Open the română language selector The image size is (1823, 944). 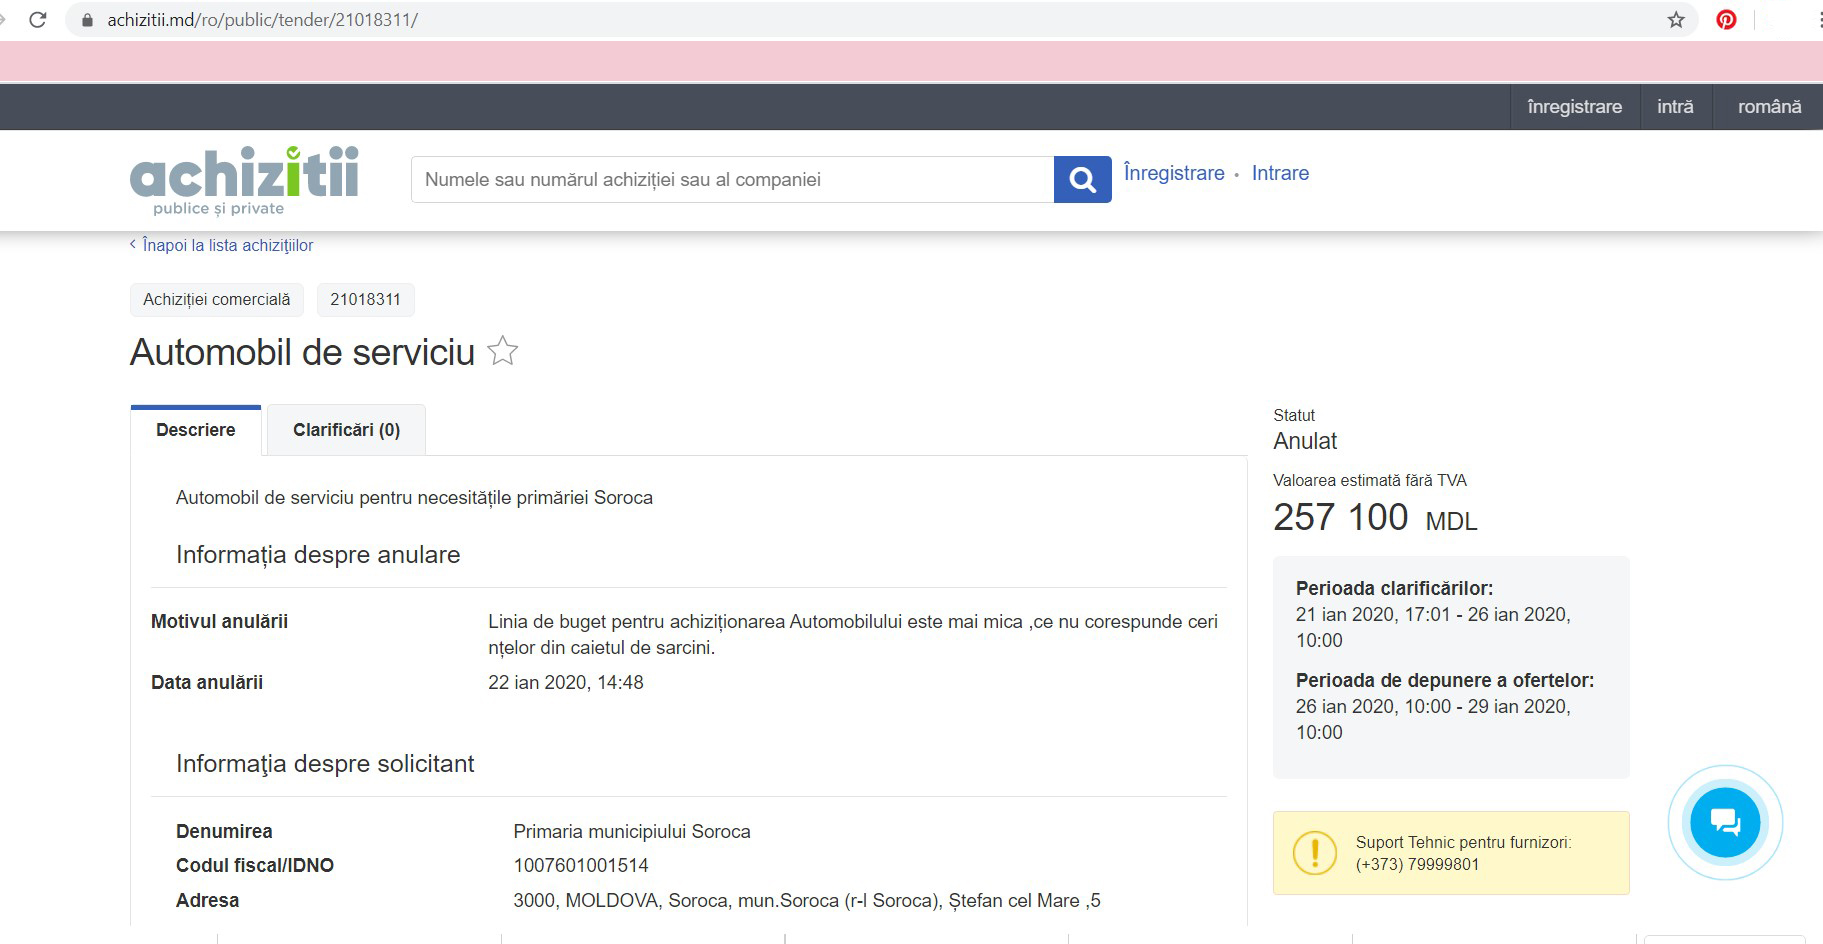(1769, 107)
